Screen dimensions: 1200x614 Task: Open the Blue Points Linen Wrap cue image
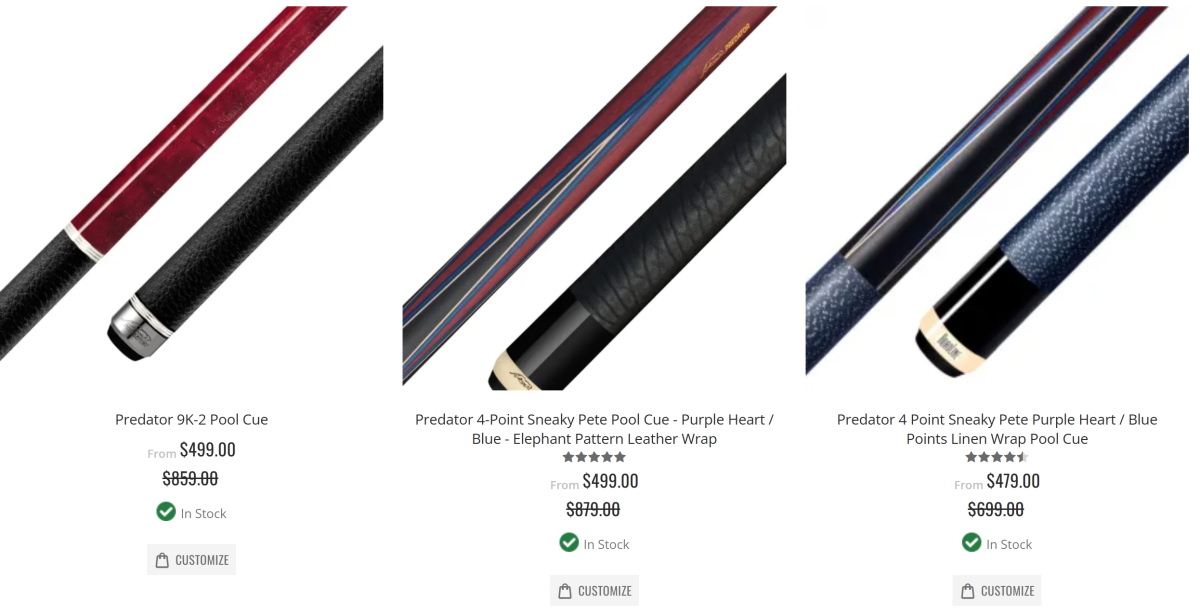click(x=997, y=191)
